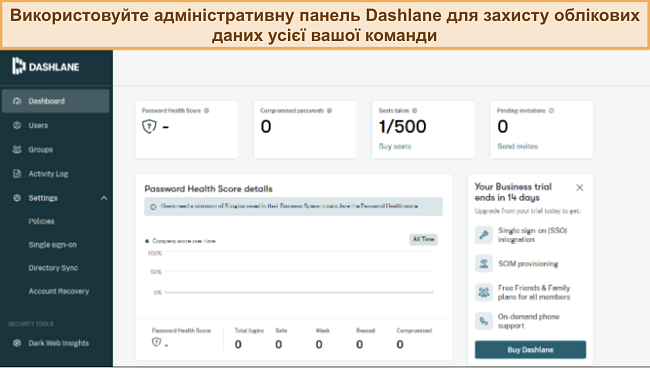The height and width of the screenshot is (368, 650).
Task: Open Account Recovery settings
Action: tap(58, 291)
